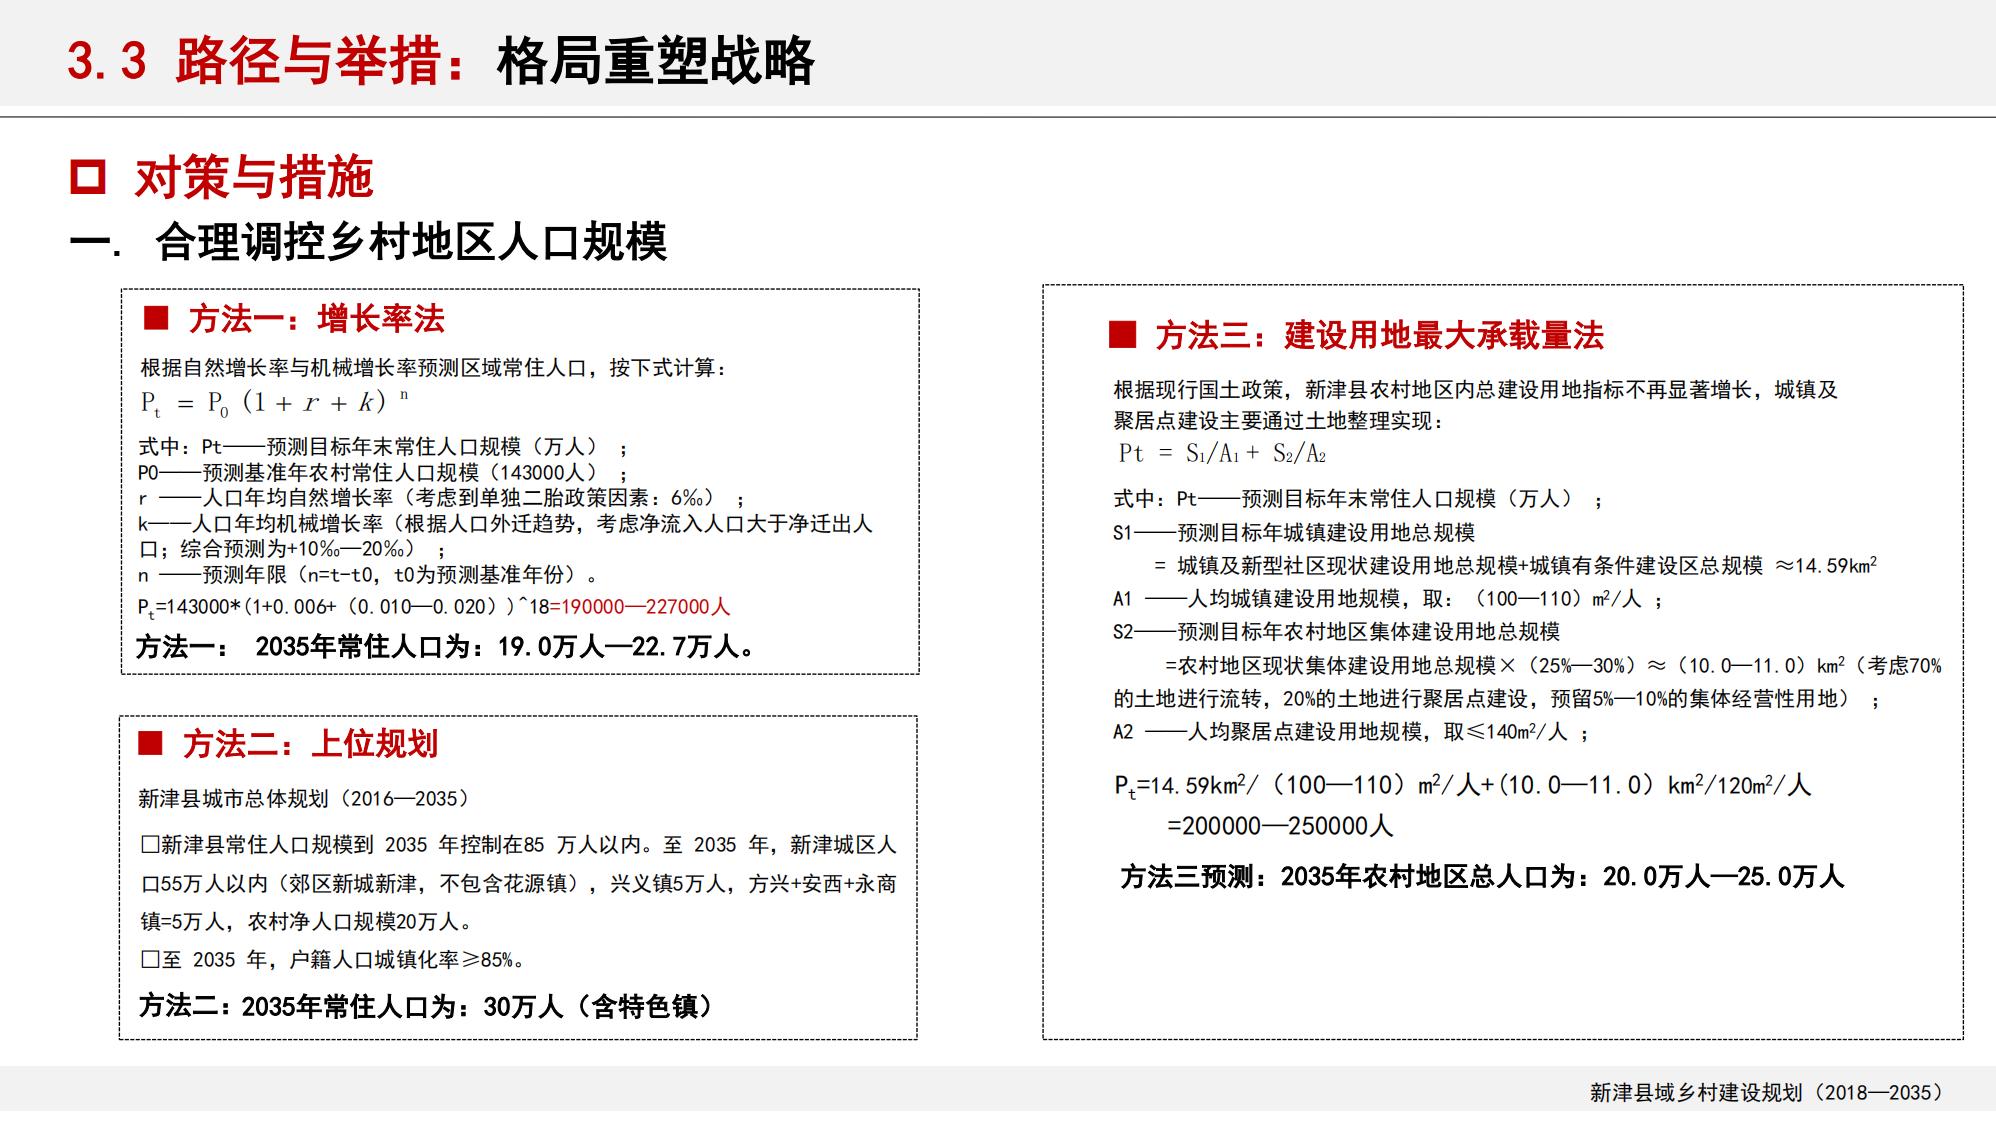Click value '≈14.59km²' in method three
Image resolution: width=1996 pixels, height=1122 pixels.
click(x=1826, y=565)
